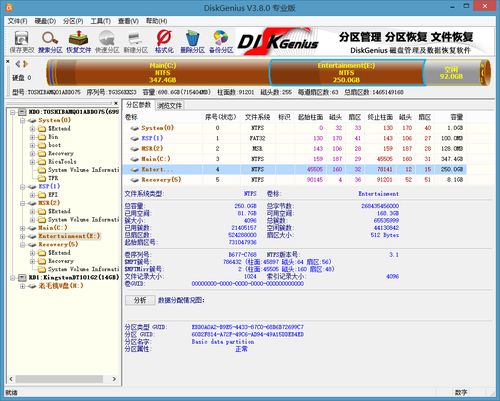Click System(0) drive icon in partition table
Image resolution: width=500 pixels, height=401 pixels.
point(135,128)
